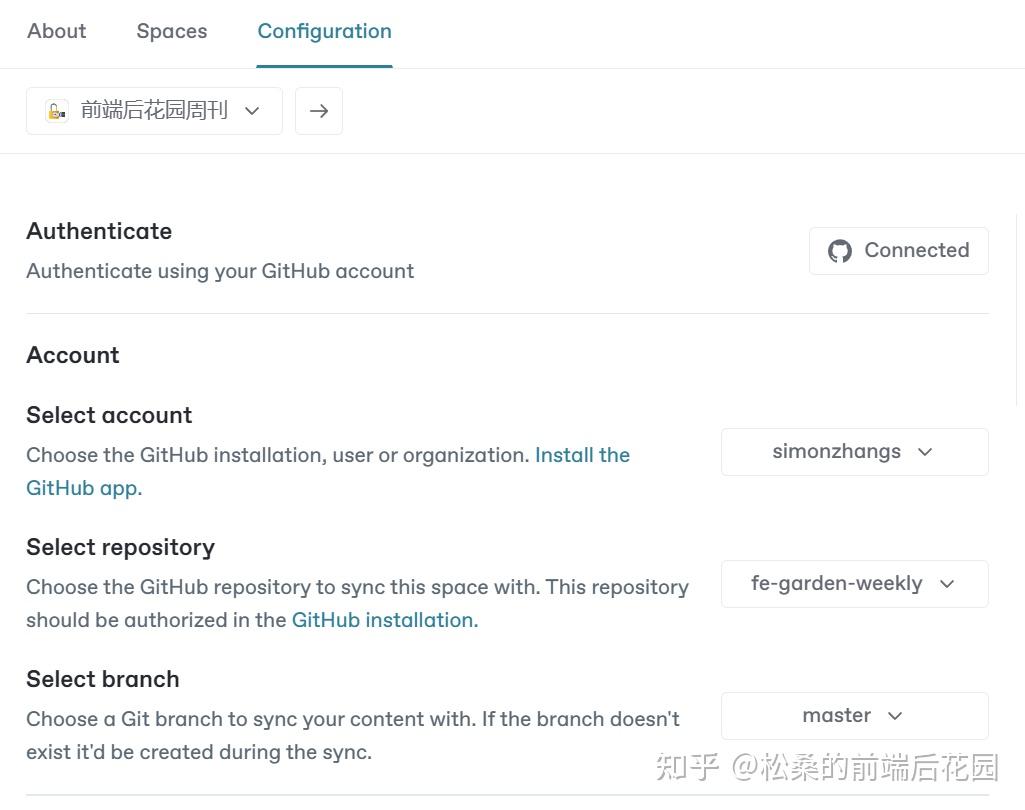Image resolution: width=1025 pixels, height=810 pixels.
Task: Click the Connected GitHub button
Action: point(897,251)
